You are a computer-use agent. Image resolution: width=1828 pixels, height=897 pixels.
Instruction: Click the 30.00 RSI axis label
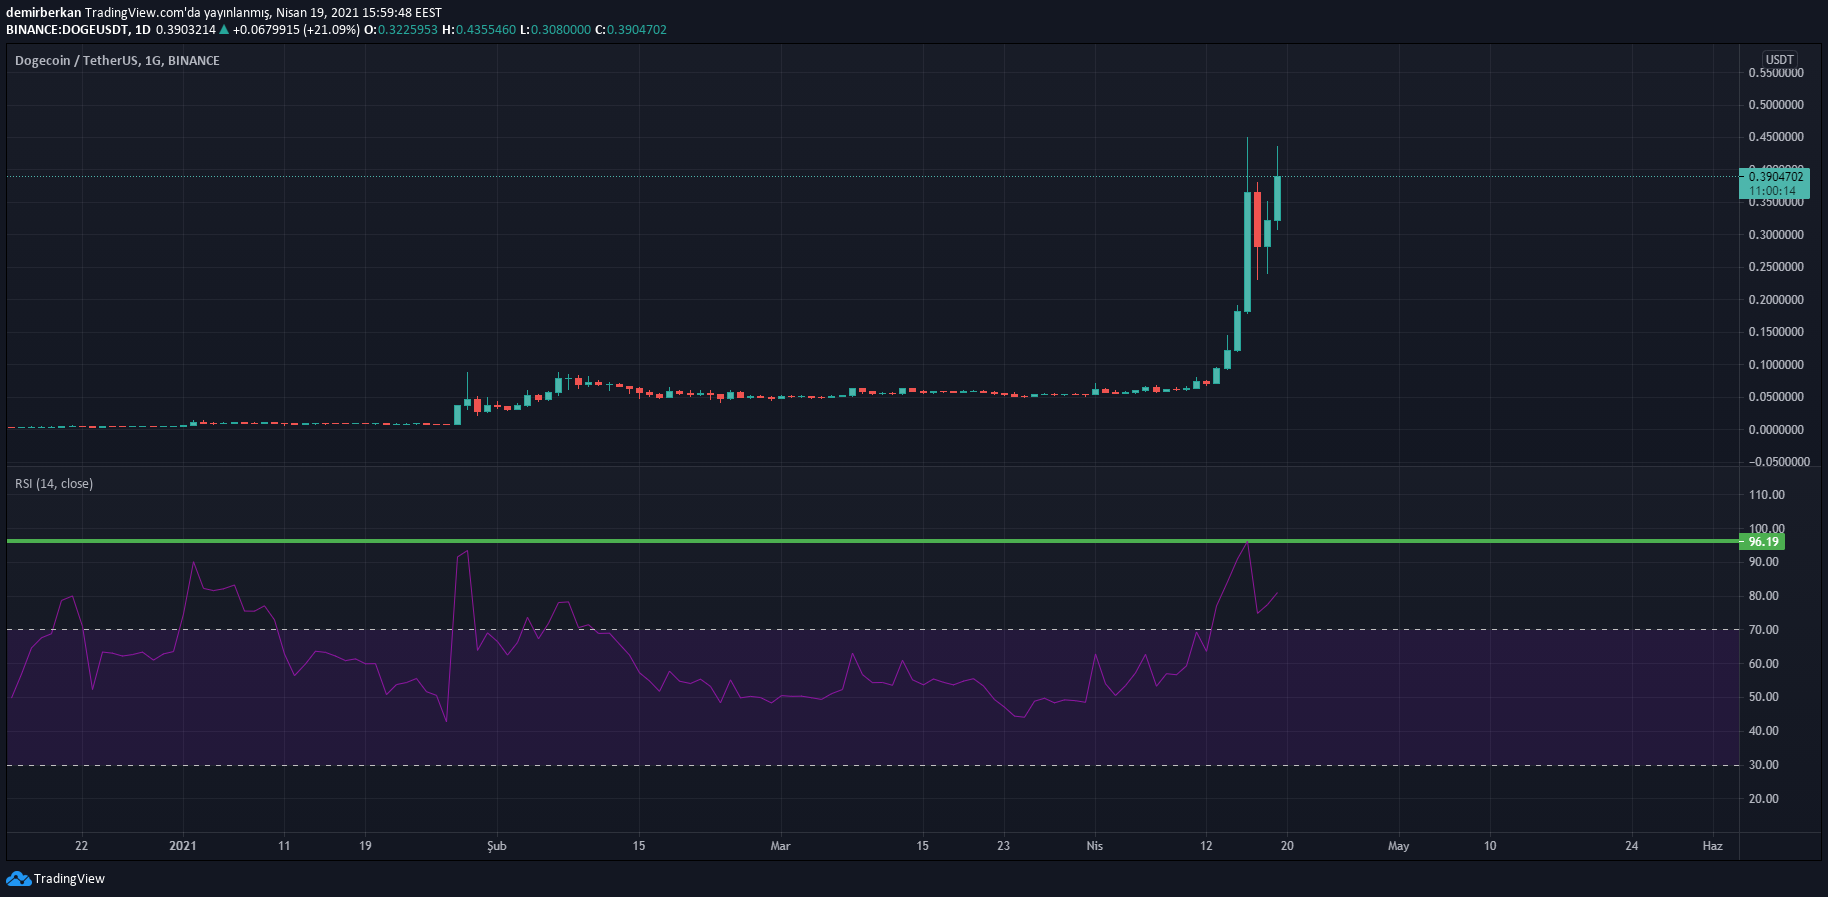tap(1764, 765)
